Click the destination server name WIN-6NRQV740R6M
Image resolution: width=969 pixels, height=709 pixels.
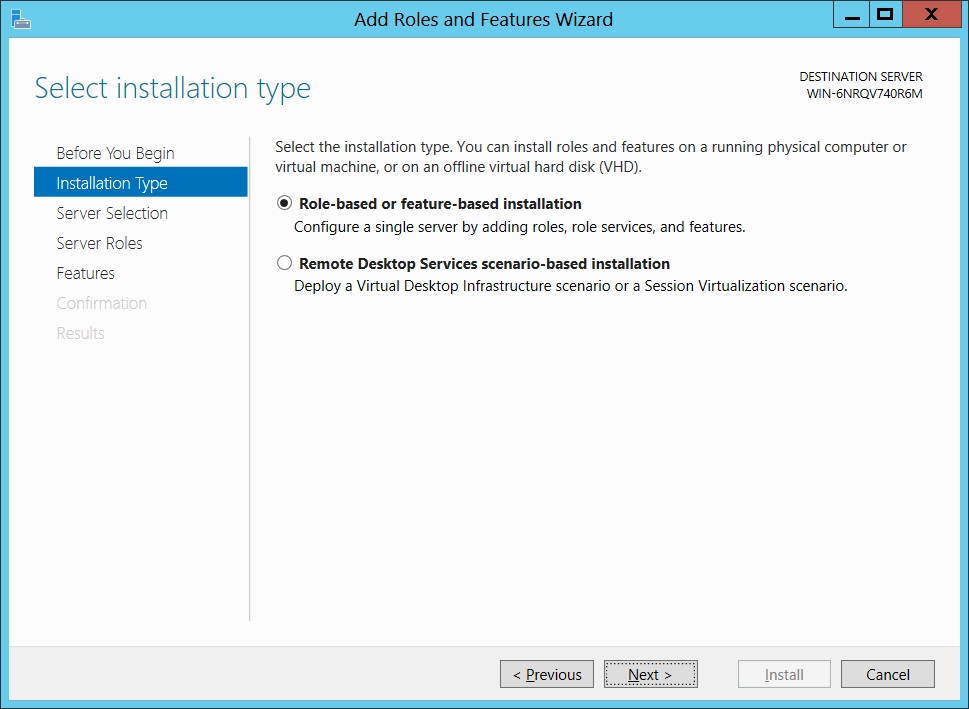pyautogui.click(x=864, y=94)
